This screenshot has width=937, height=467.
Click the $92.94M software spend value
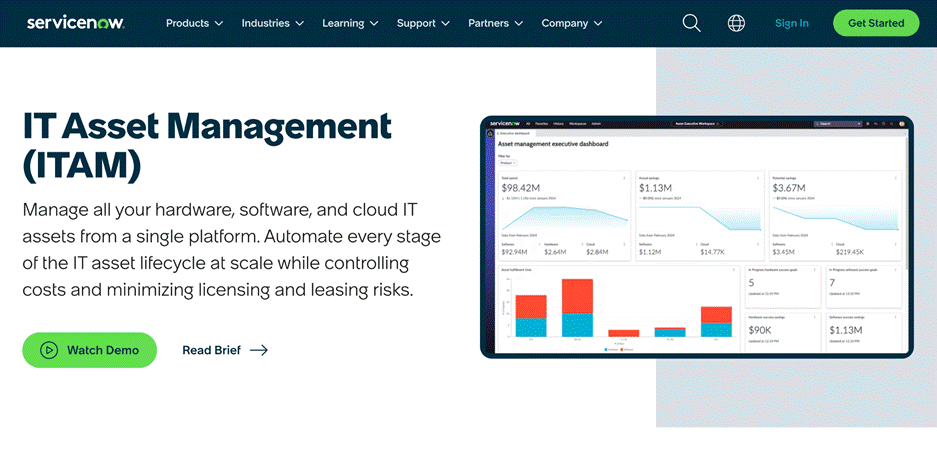pyautogui.click(x=514, y=252)
